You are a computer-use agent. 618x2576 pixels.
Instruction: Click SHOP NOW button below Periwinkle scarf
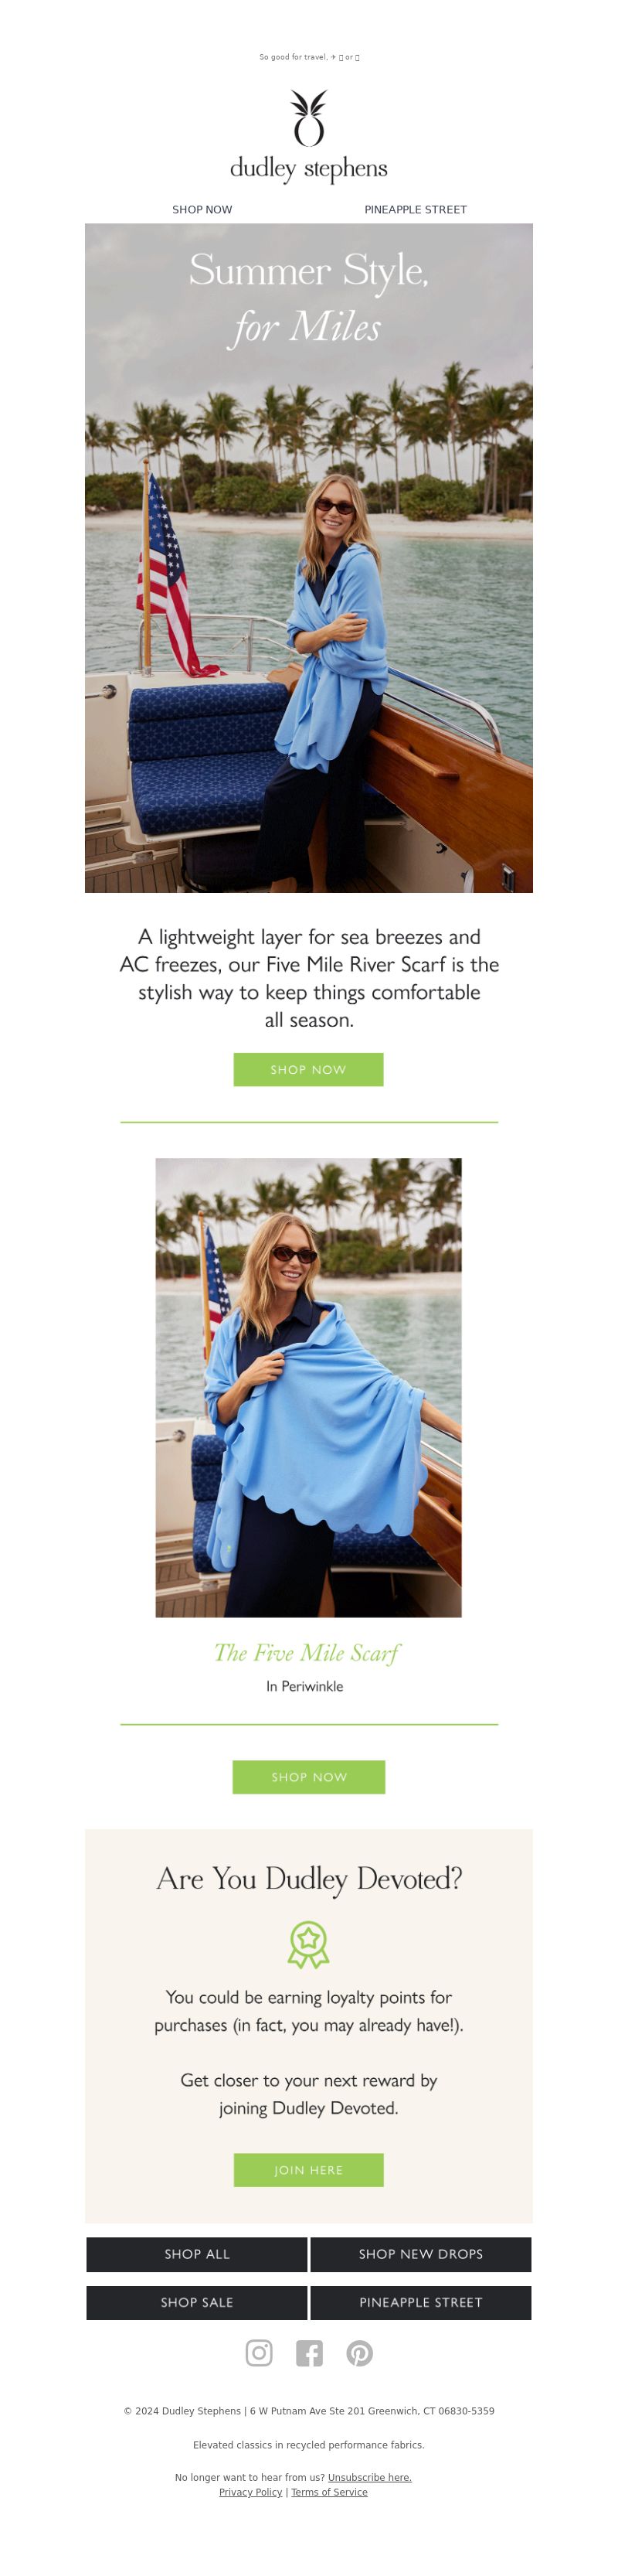(309, 1777)
